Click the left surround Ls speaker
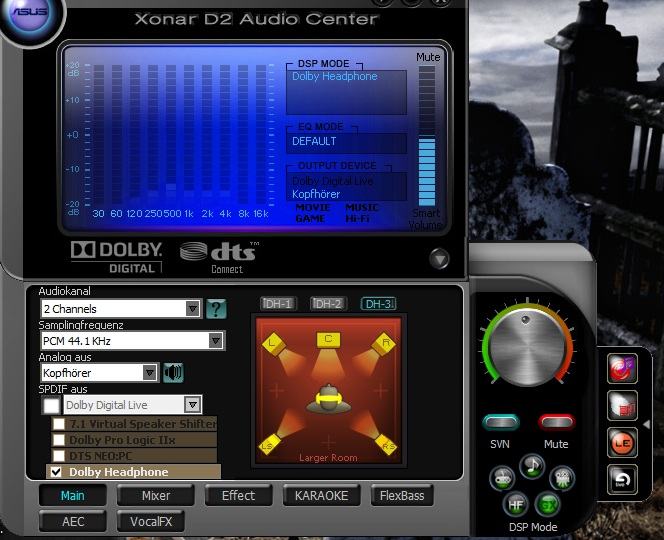 pyautogui.click(x=269, y=444)
